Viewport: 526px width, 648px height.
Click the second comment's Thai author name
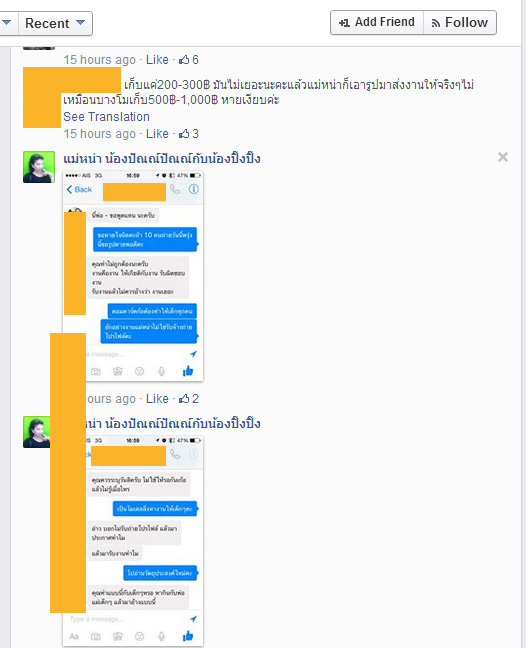(173, 424)
